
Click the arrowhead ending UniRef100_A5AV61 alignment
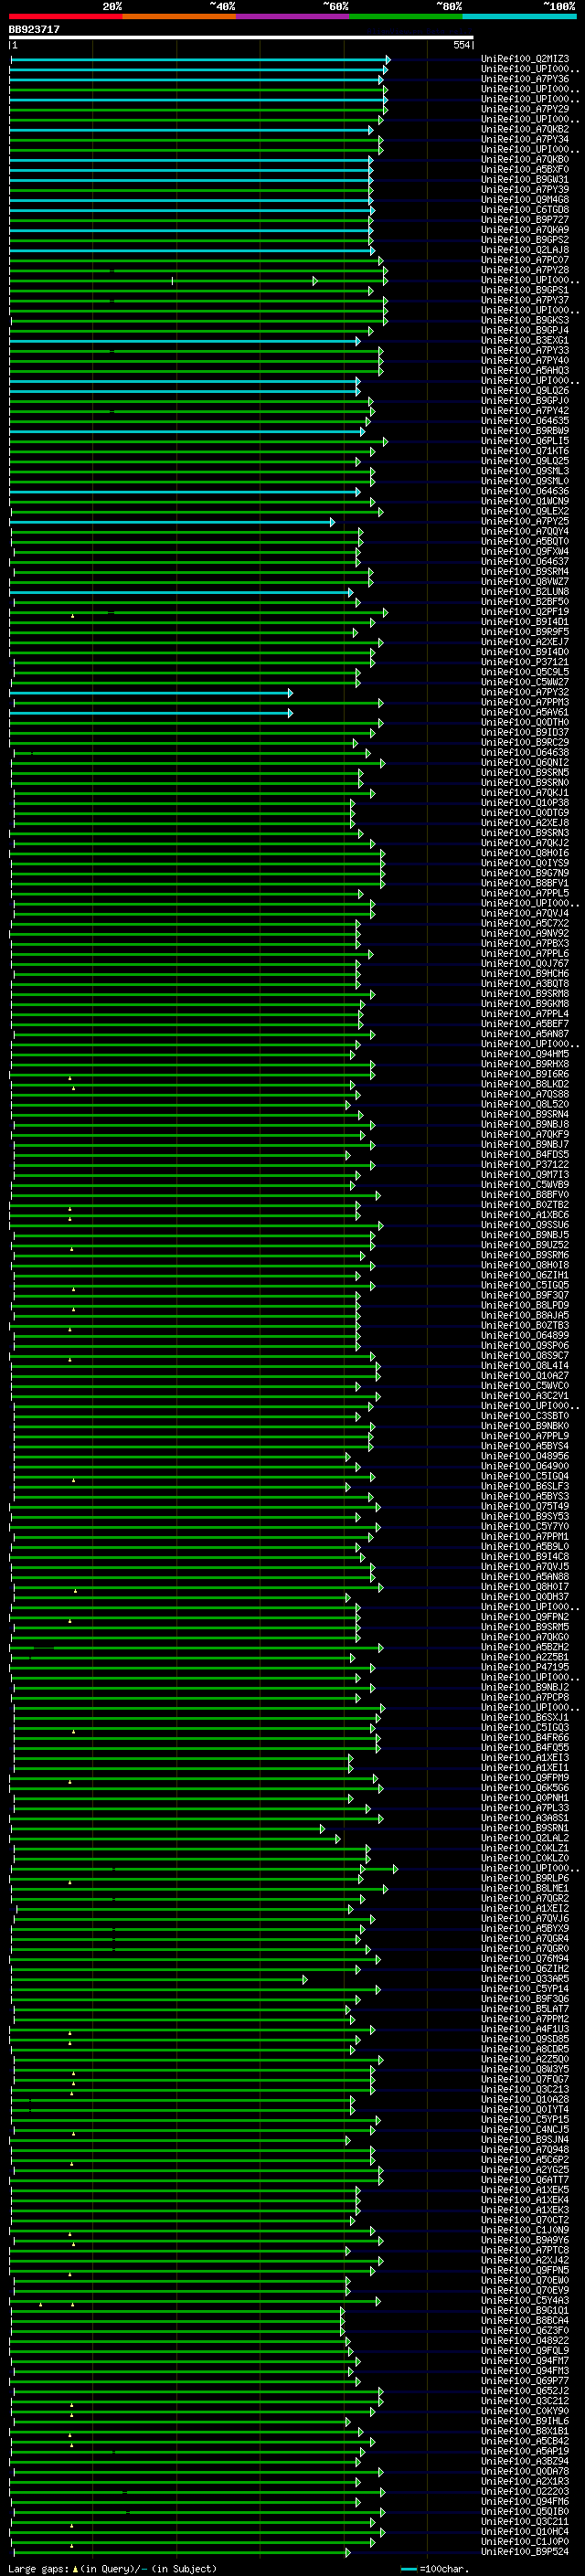290,713
